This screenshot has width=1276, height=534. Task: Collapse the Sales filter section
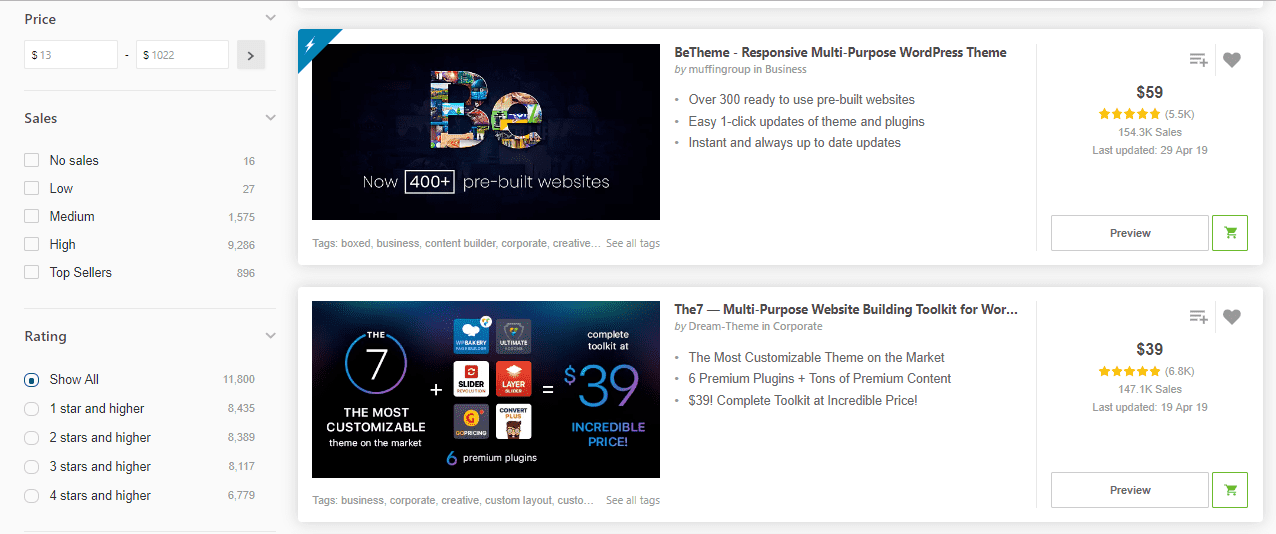point(270,117)
